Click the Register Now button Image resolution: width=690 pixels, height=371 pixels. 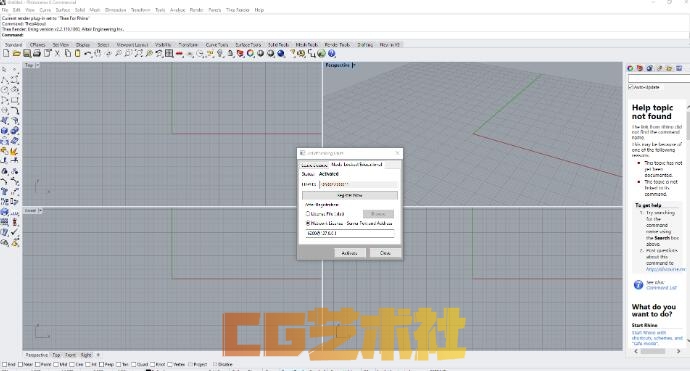coord(350,195)
